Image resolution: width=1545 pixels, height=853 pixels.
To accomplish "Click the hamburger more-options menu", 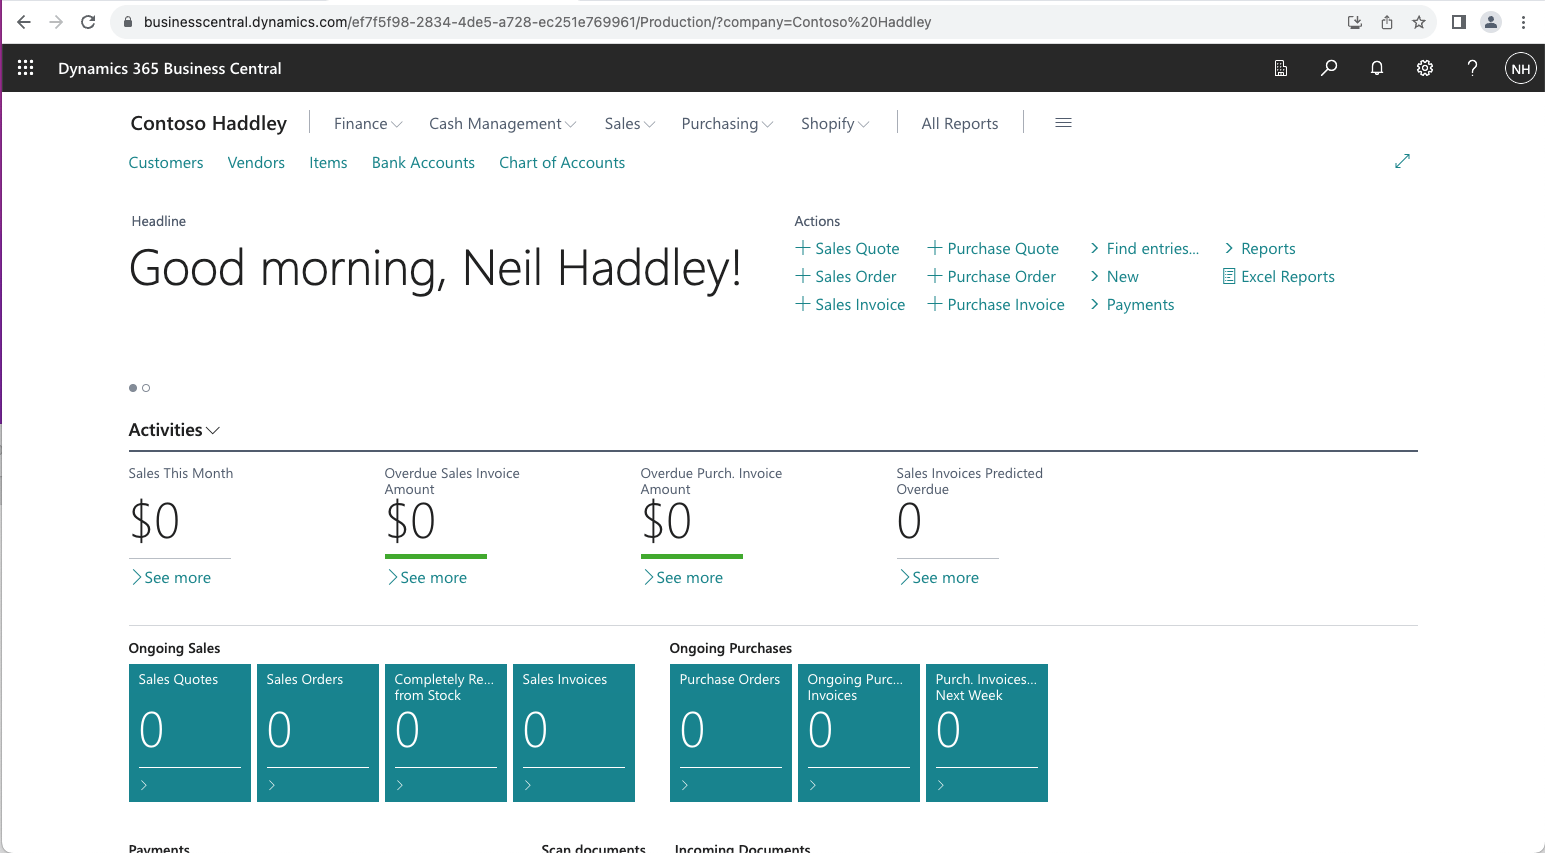I will (1063, 123).
